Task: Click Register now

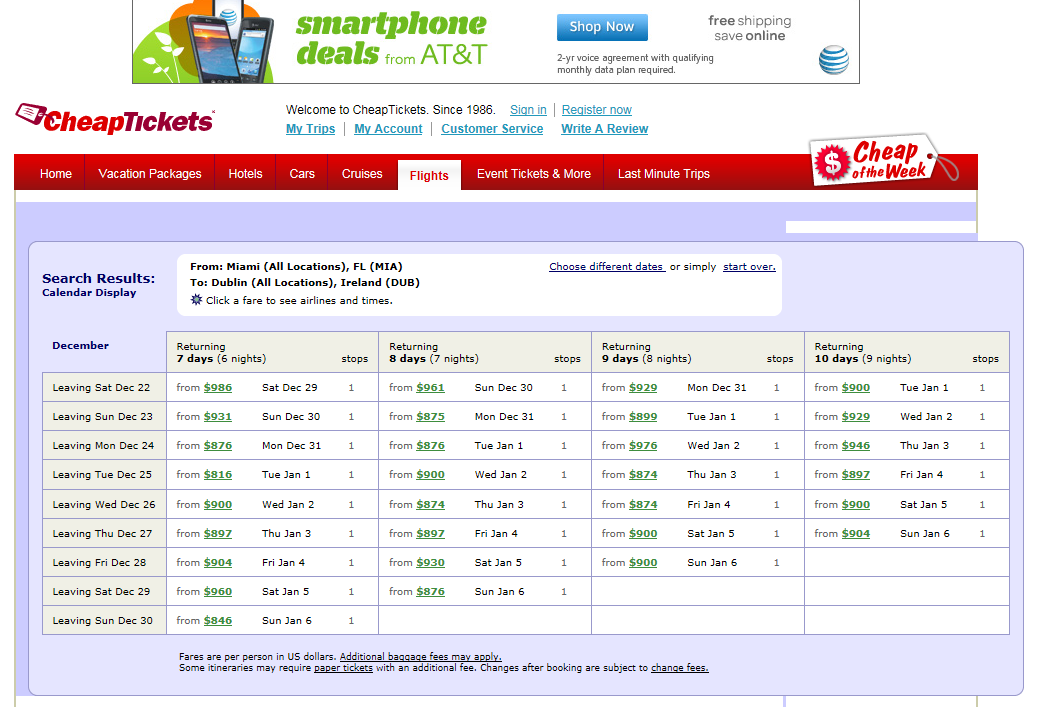Action: click(596, 110)
